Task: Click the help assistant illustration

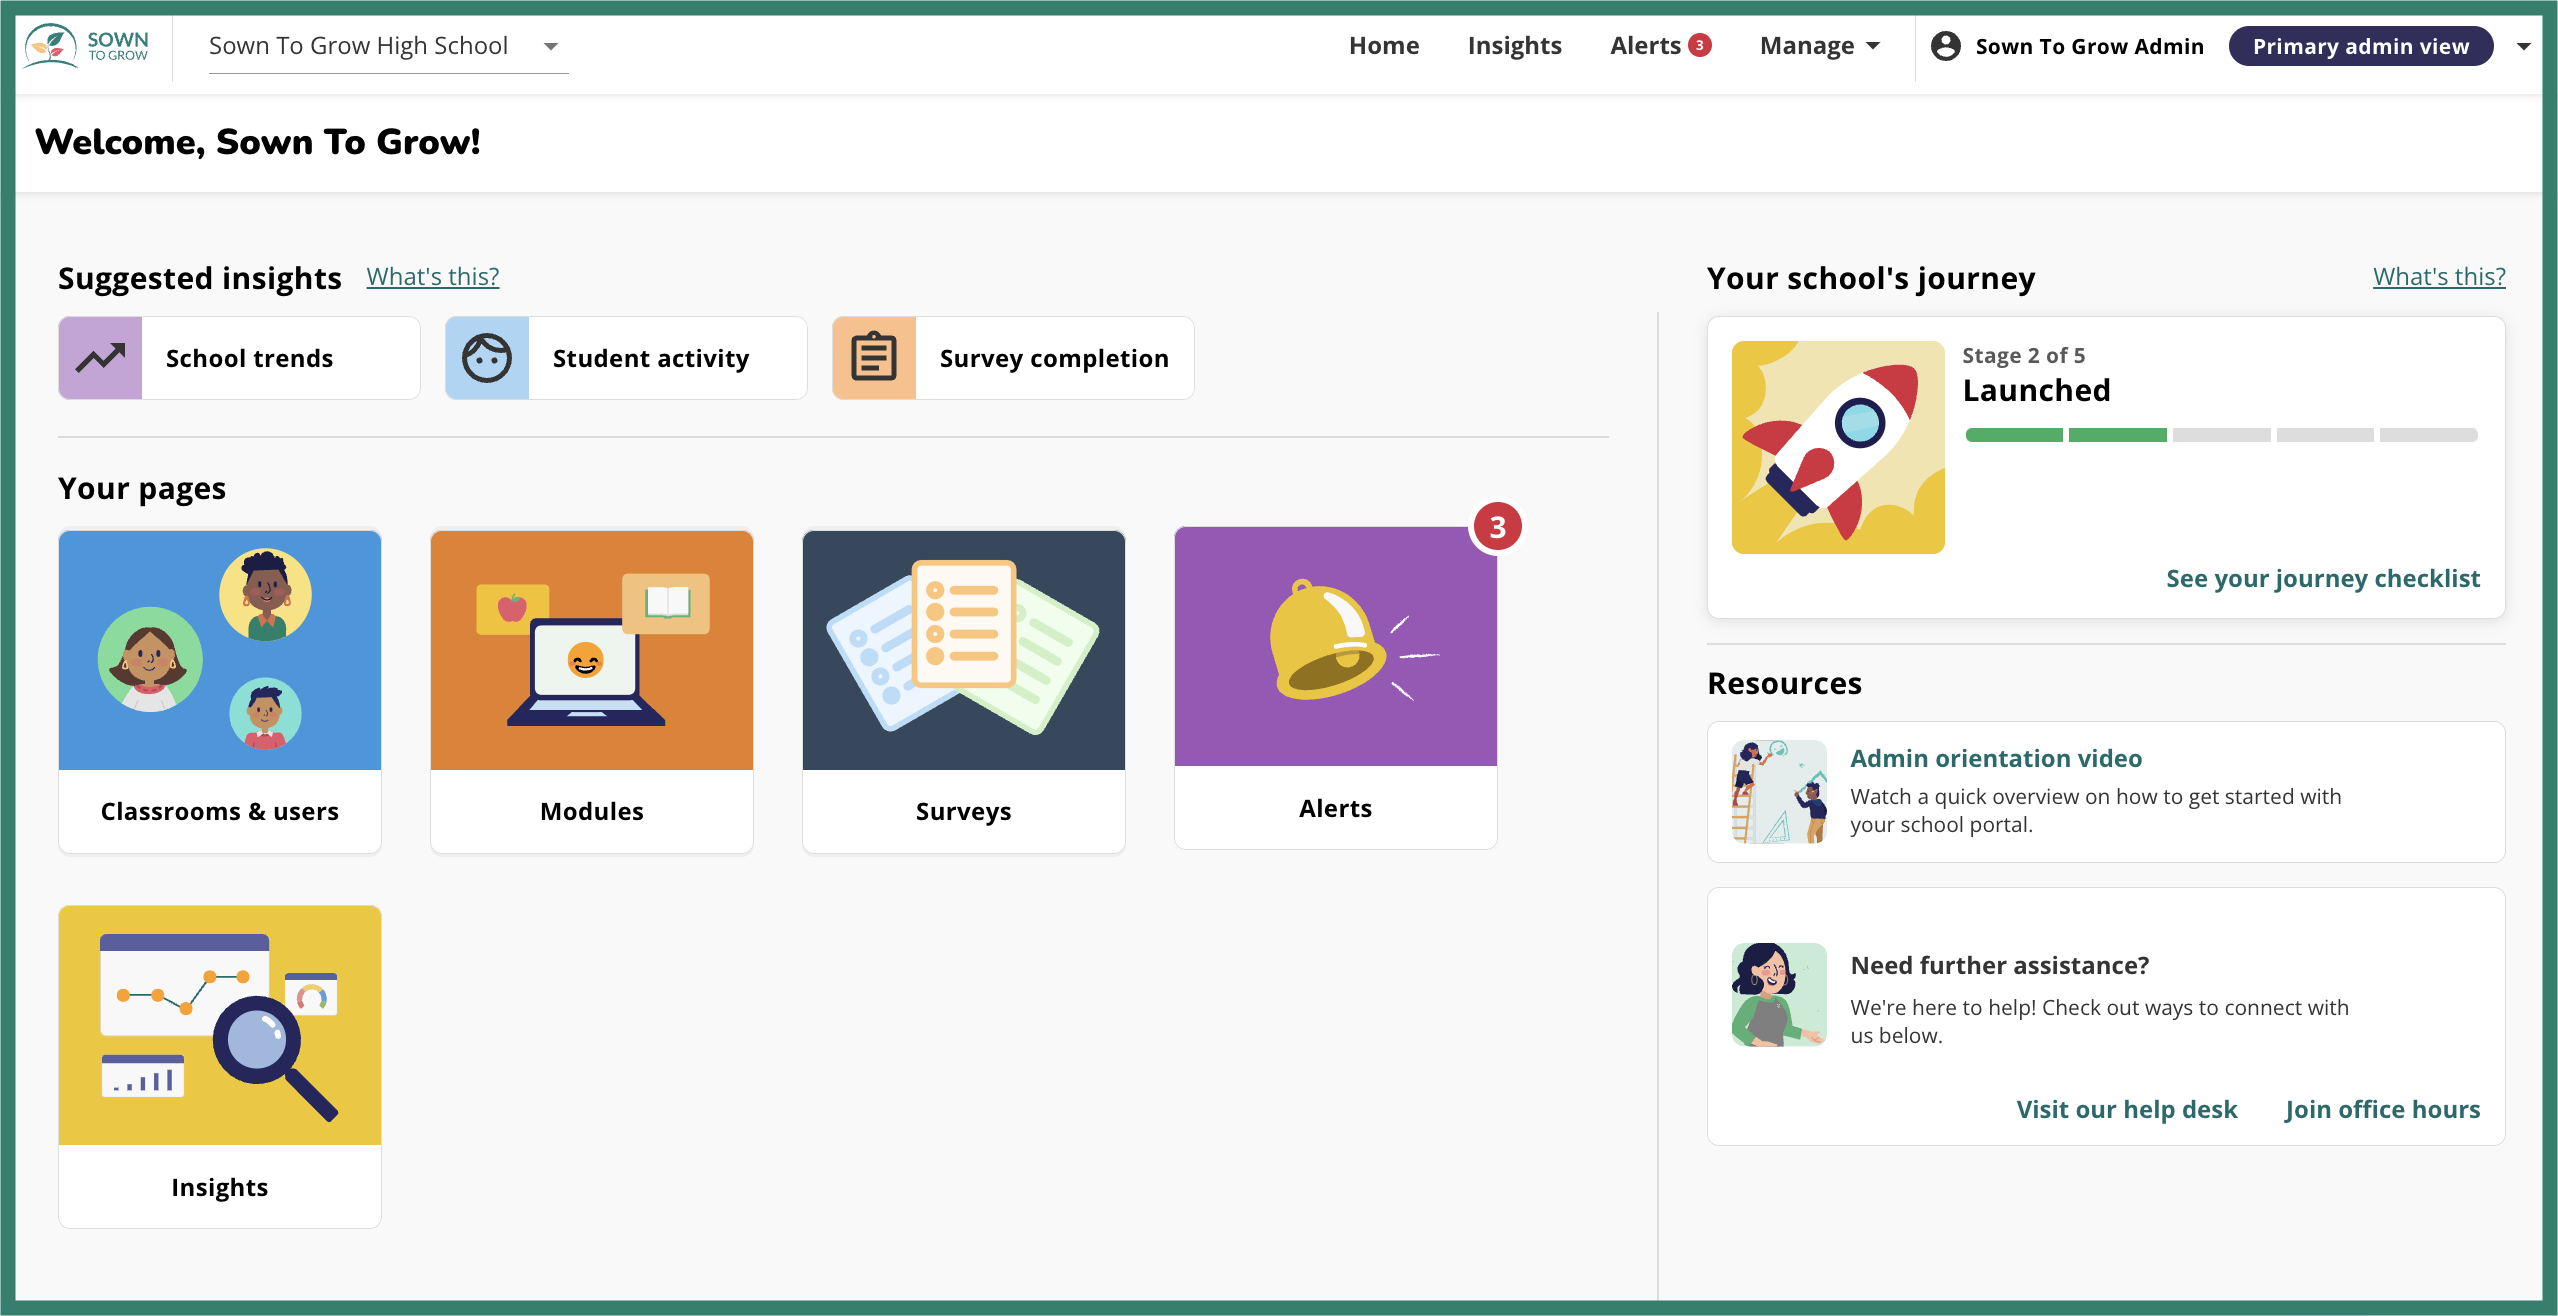Action: (1779, 995)
